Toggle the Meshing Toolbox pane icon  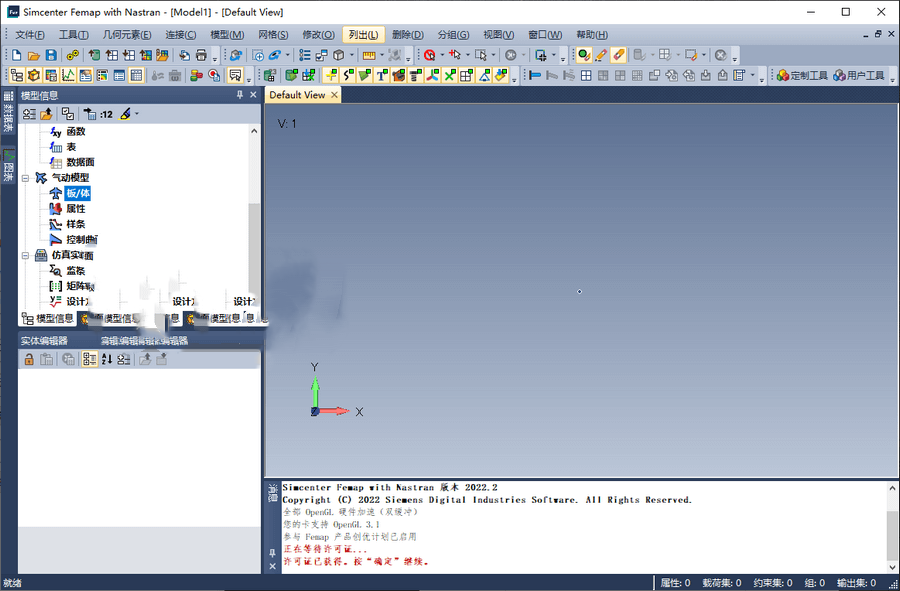[x=34, y=75]
